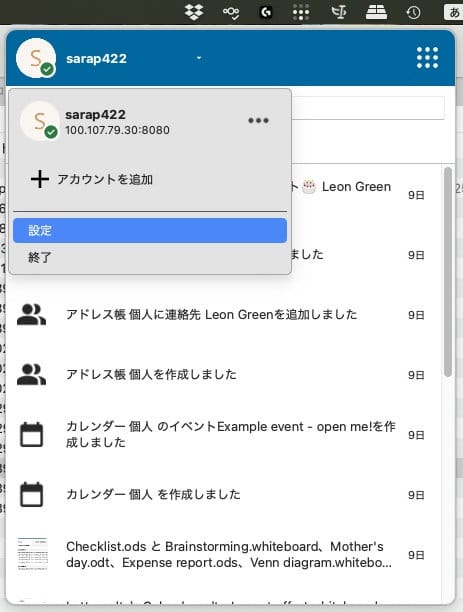Click the contacts icon next to アドレス帳 個人を作成しました

click(x=31, y=375)
